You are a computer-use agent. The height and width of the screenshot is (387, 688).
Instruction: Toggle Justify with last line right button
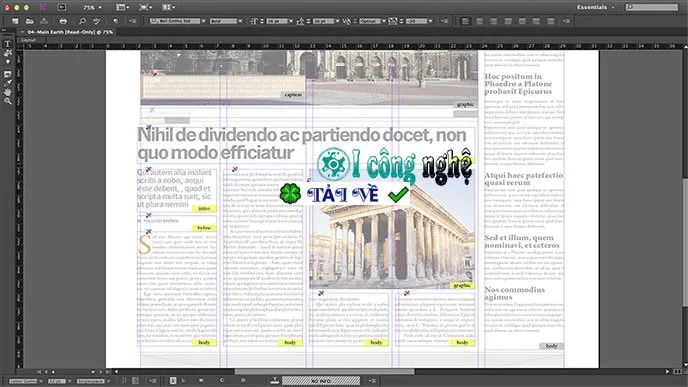coord(536,21)
